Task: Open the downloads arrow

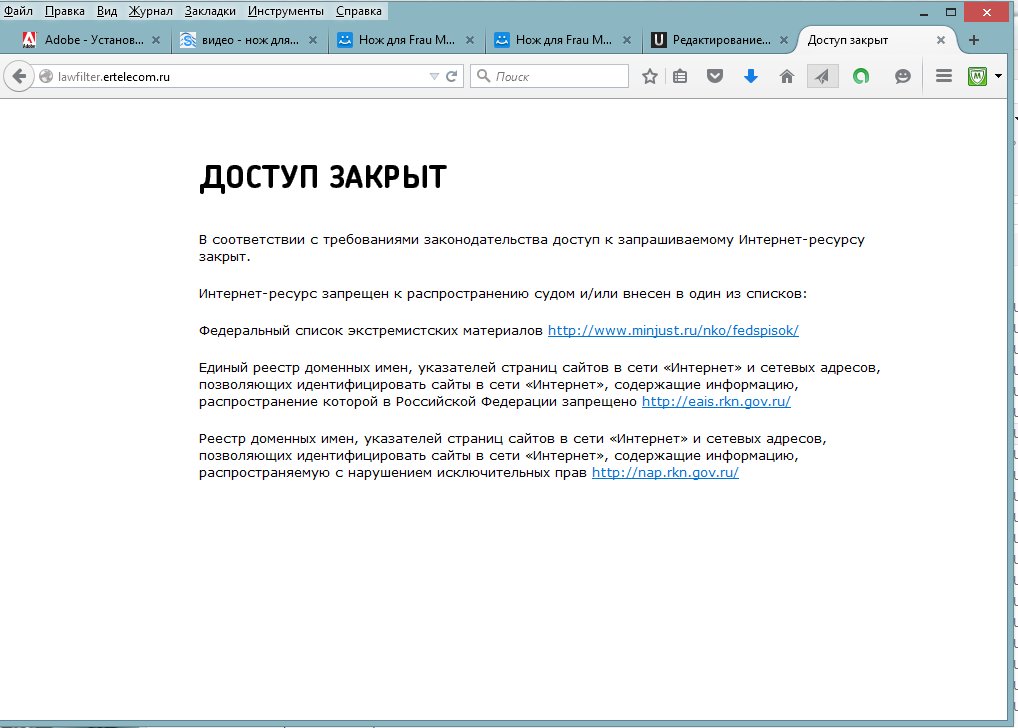Action: [751, 77]
